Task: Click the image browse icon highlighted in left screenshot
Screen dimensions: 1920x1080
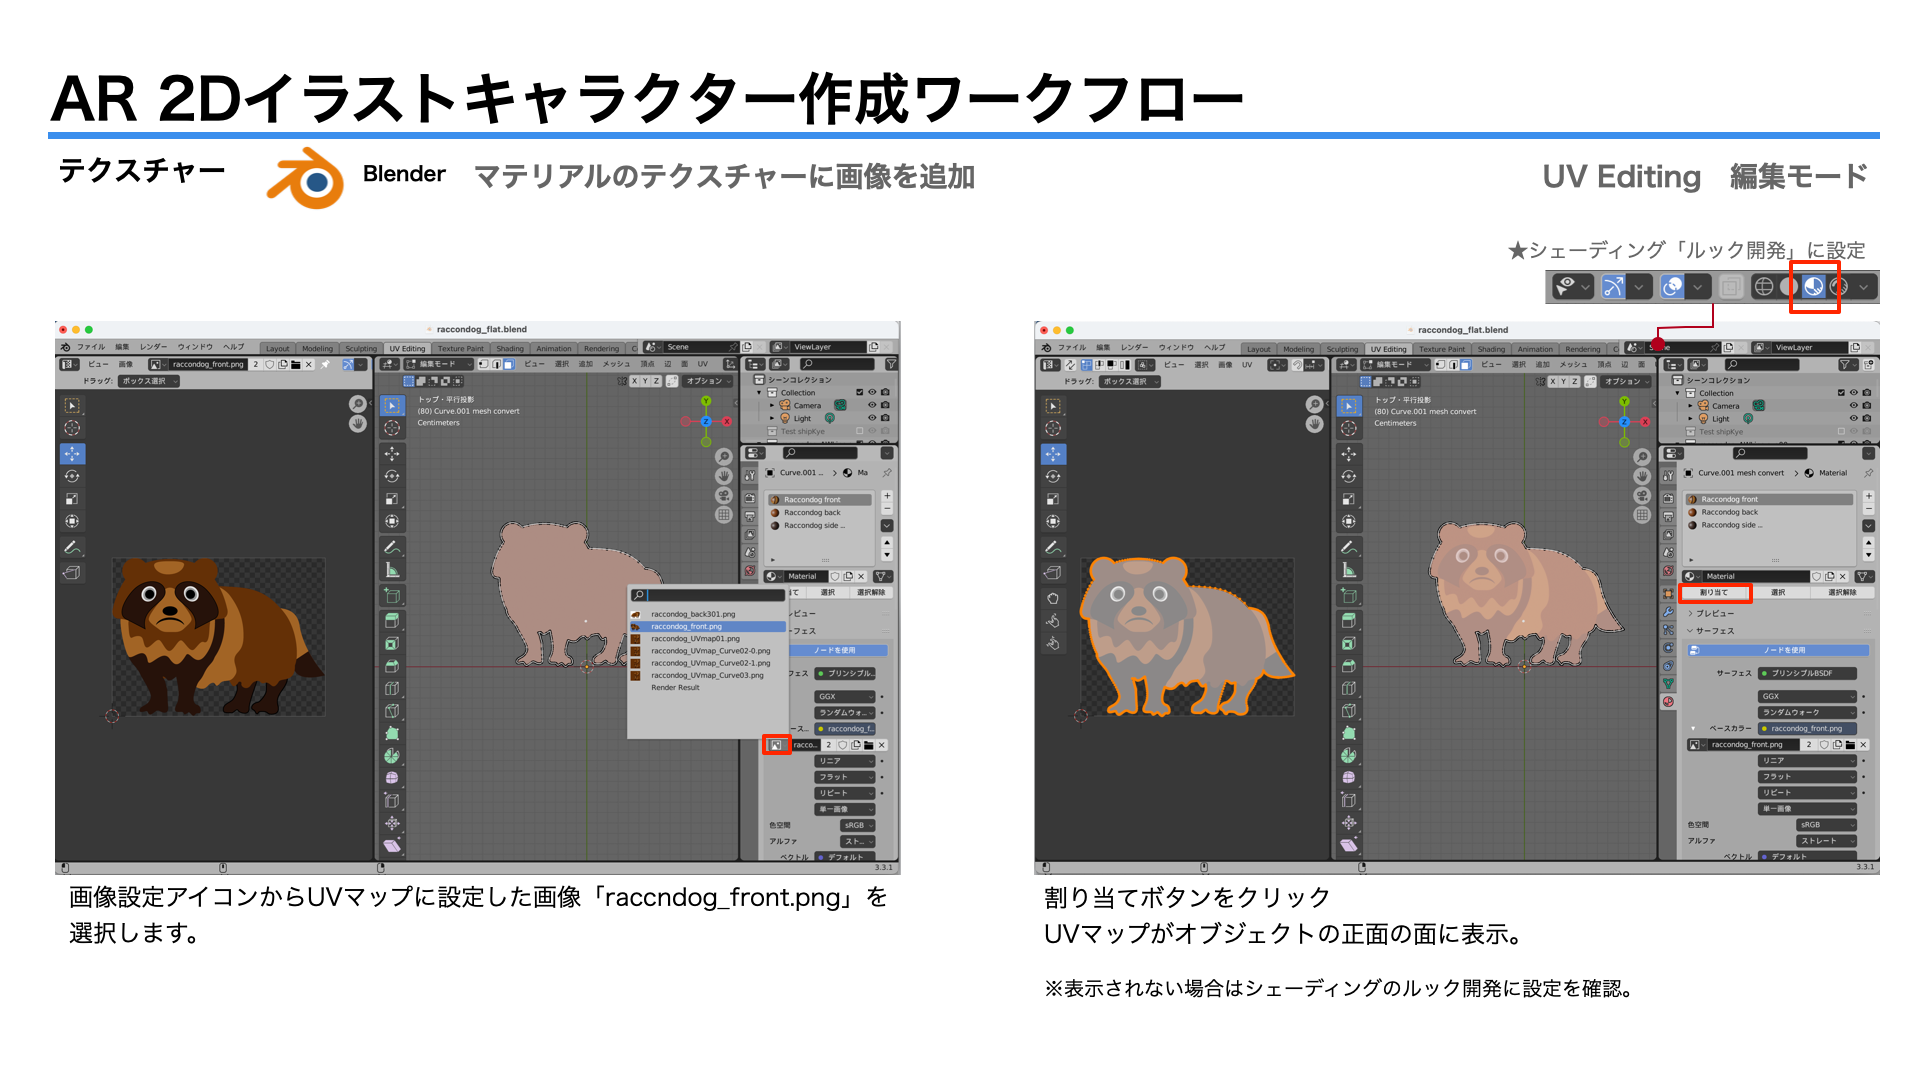Action: (x=776, y=745)
